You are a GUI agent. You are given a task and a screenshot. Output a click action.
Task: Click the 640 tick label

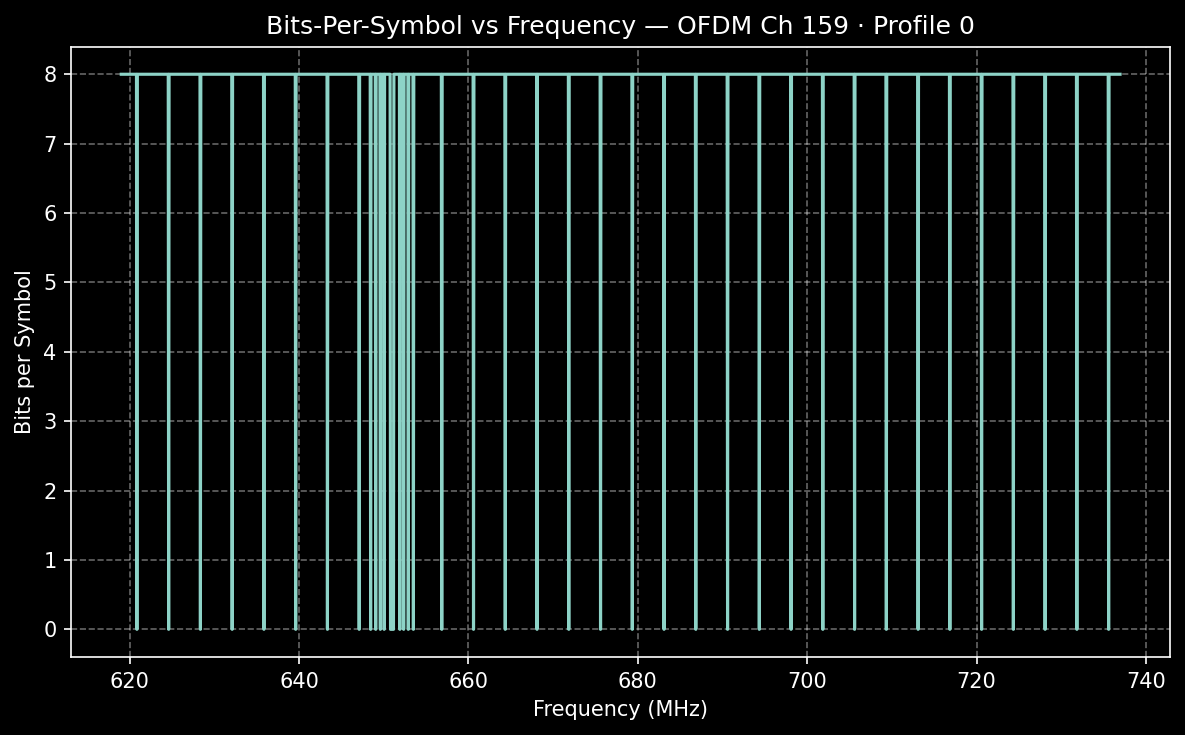(x=298, y=679)
